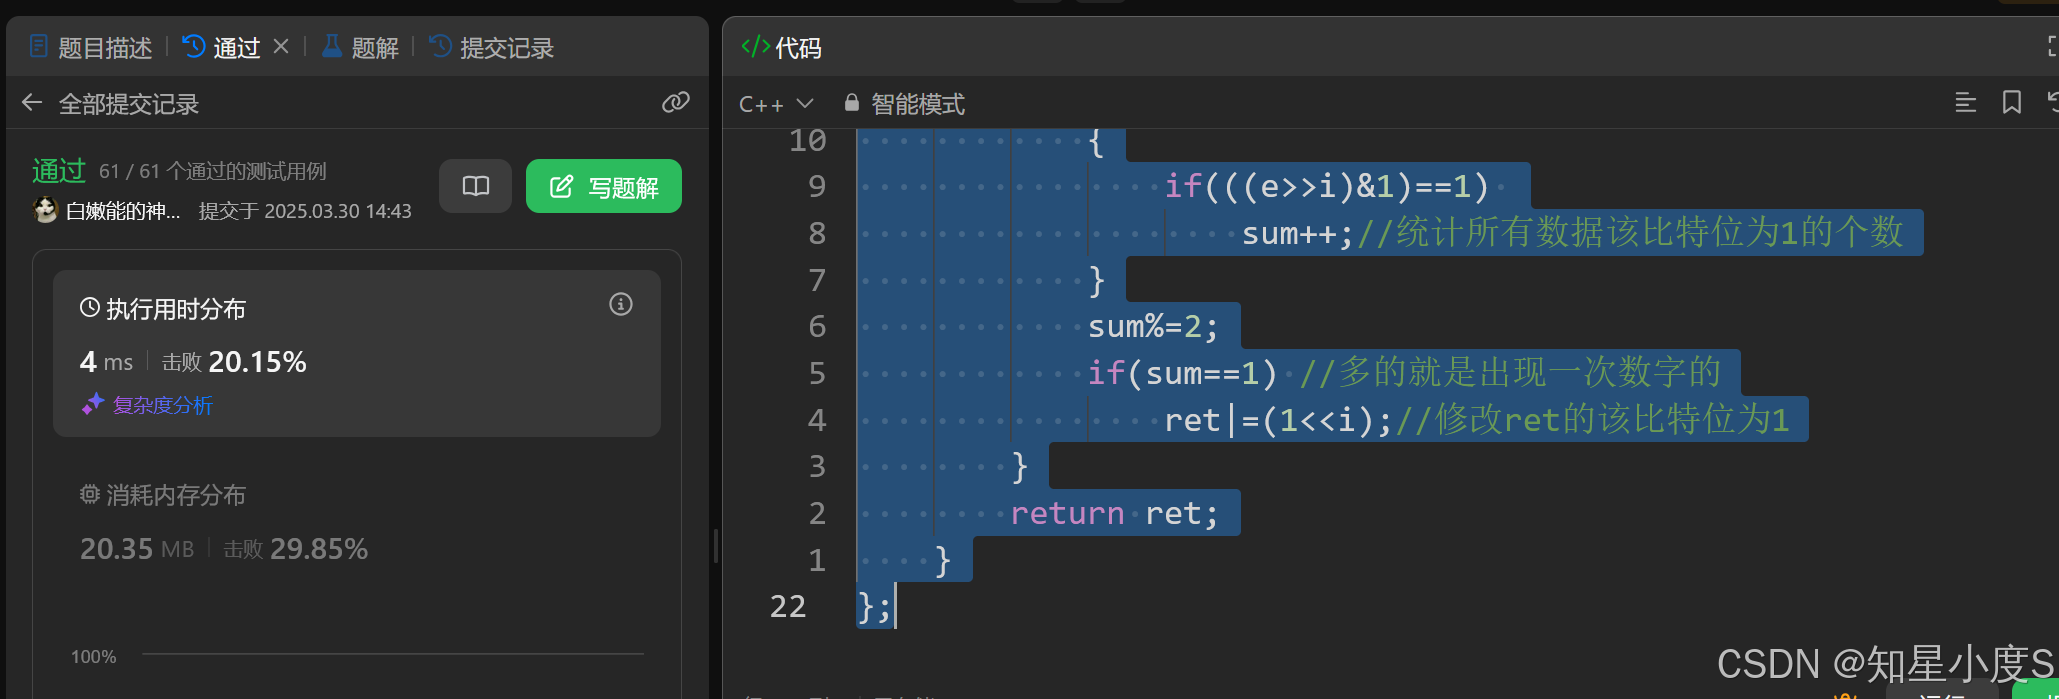Click the 写题解 green button

pos(604,186)
